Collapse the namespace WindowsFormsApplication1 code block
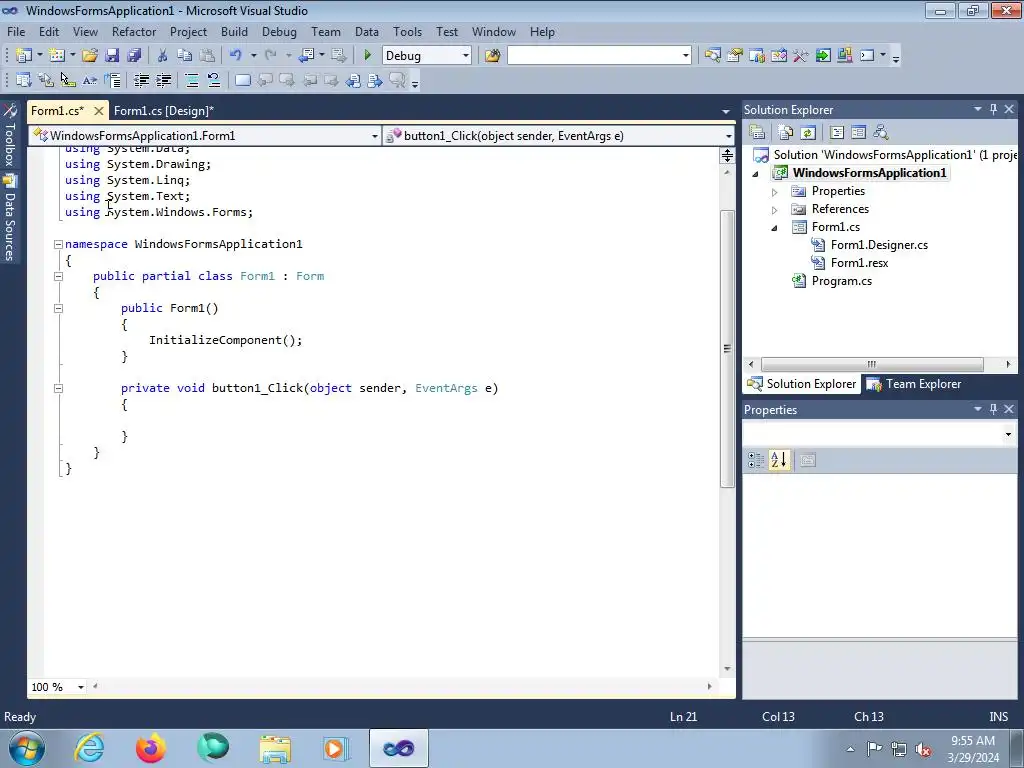 [x=58, y=244]
